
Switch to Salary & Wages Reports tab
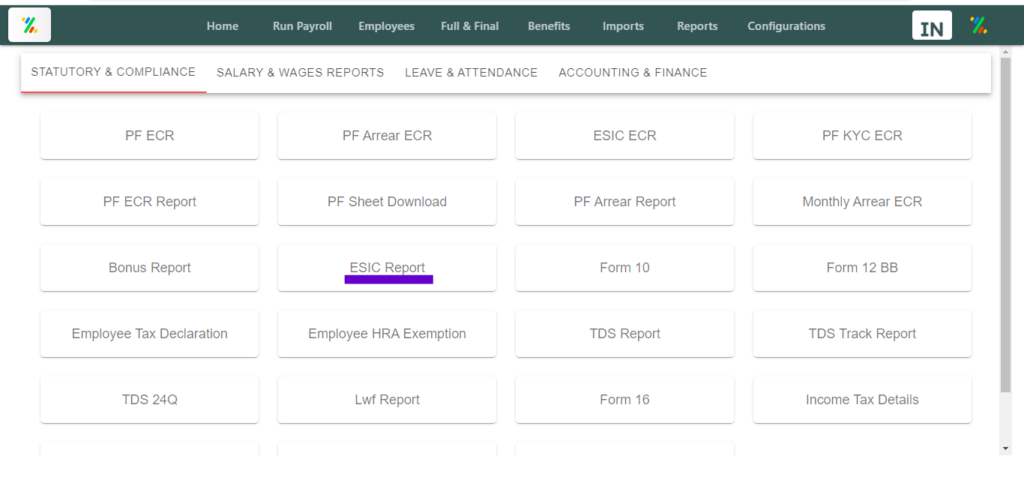[x=300, y=72]
